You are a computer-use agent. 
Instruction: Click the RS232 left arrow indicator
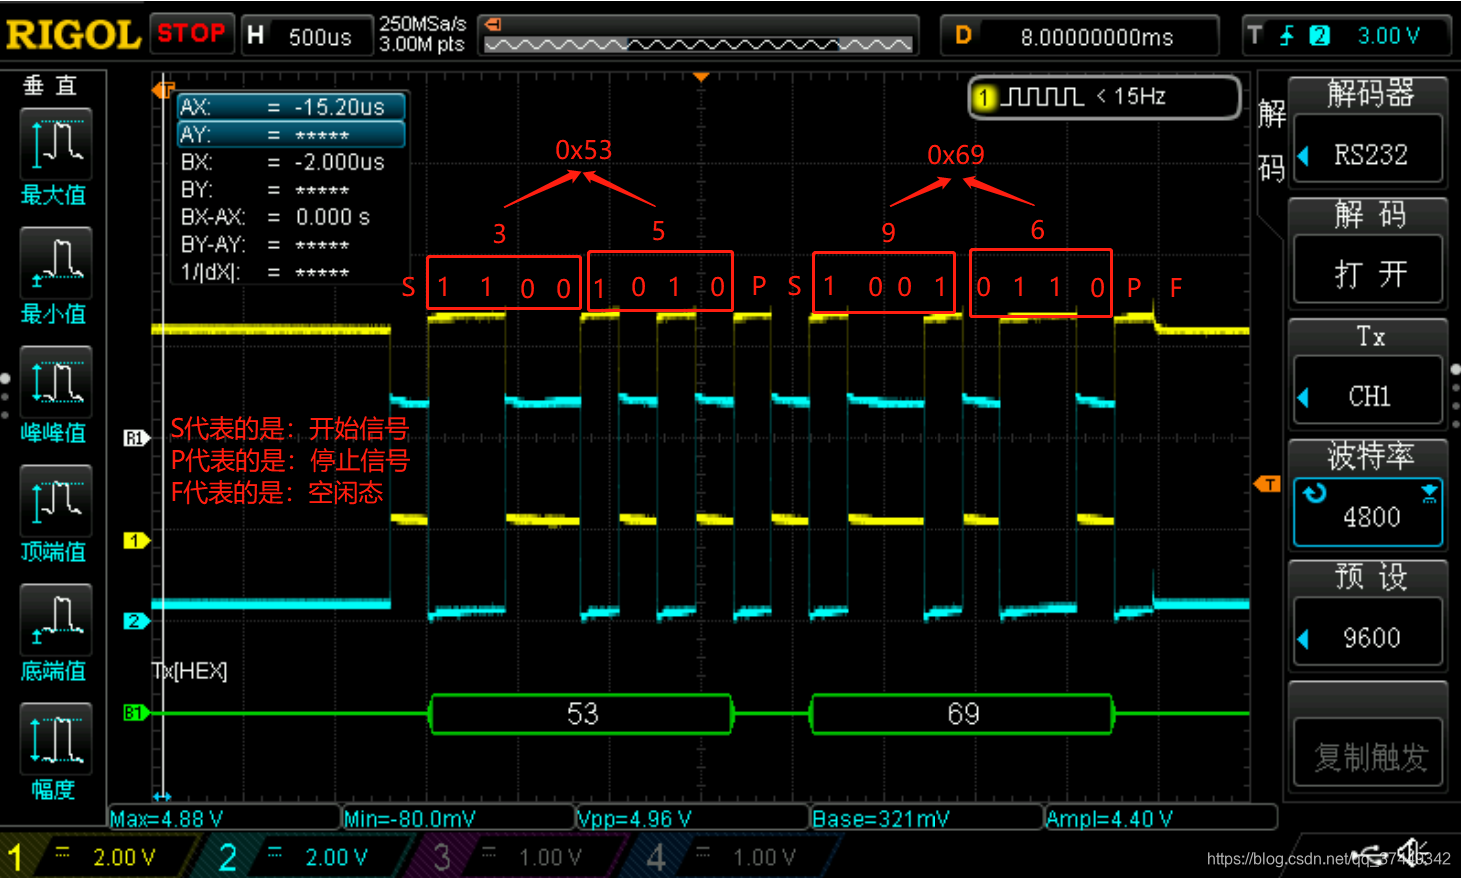coord(1303,156)
